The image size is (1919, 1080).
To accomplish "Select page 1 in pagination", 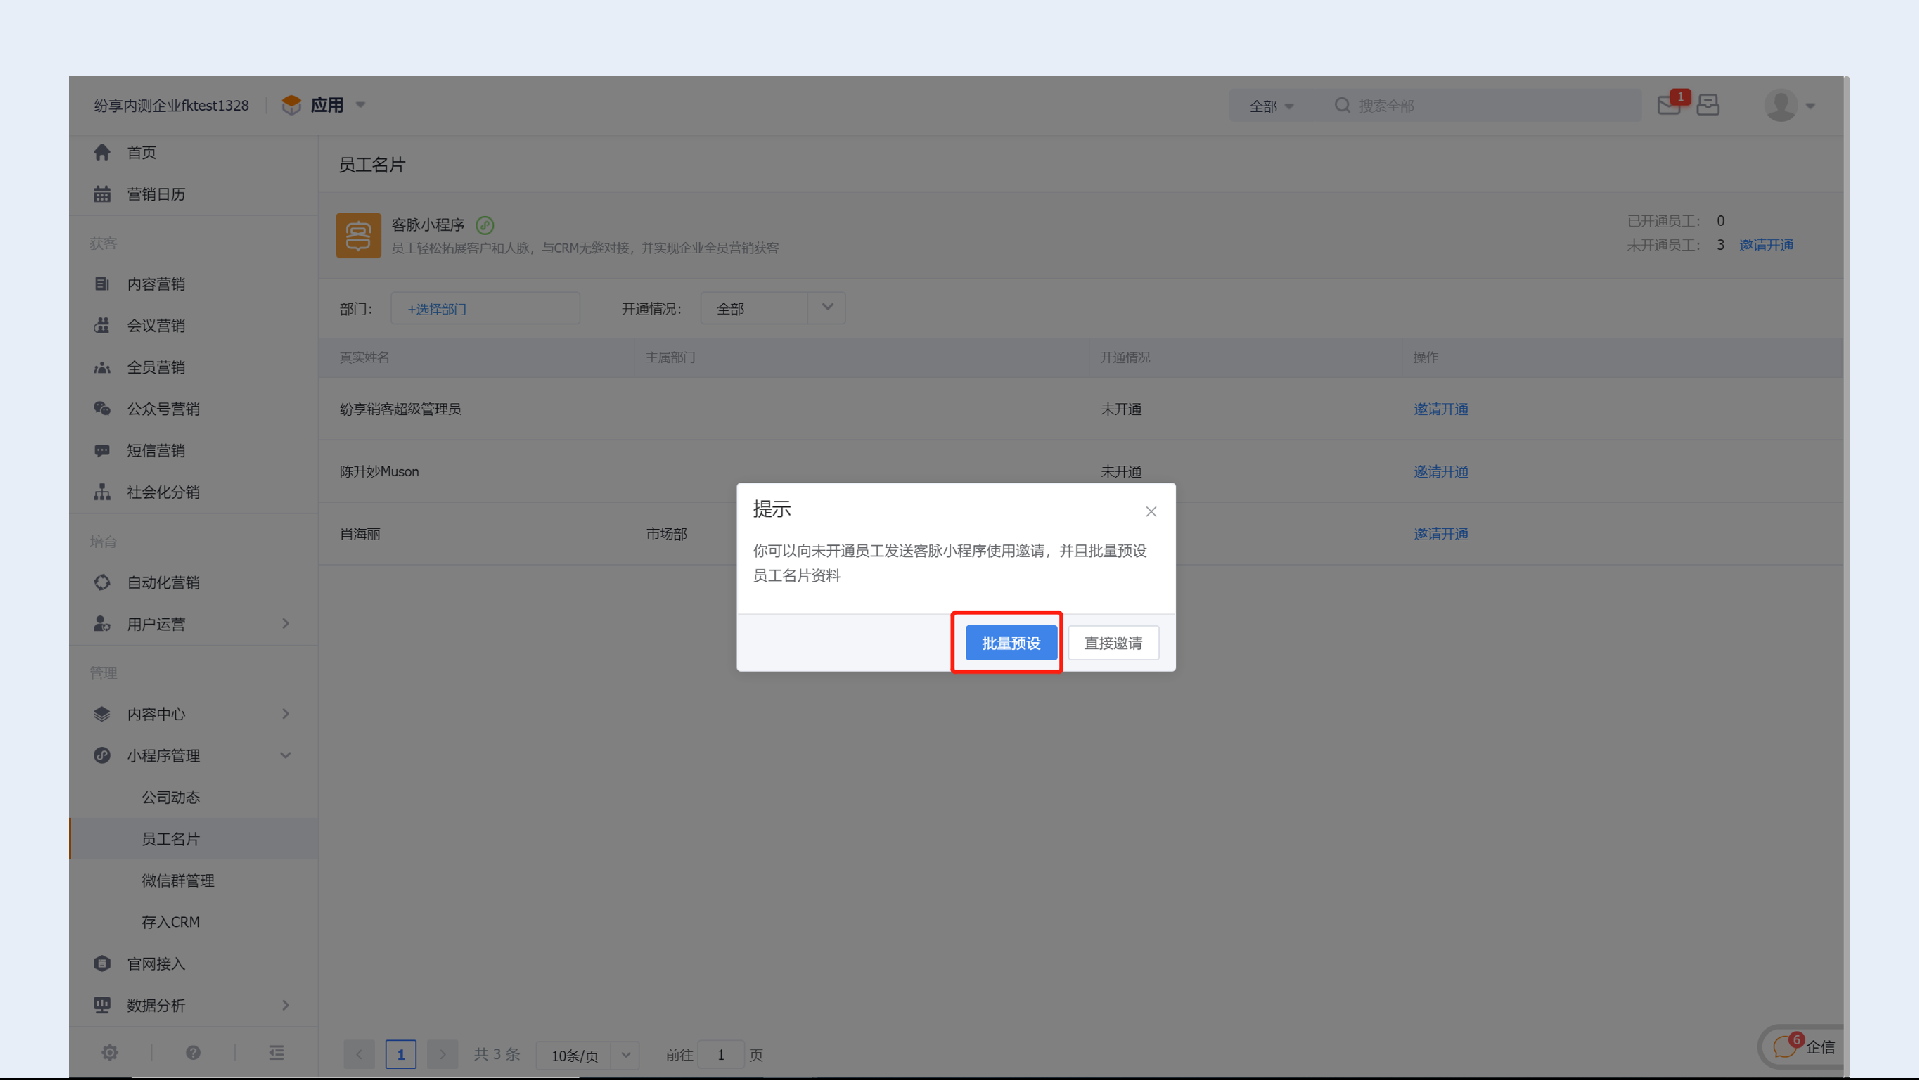I will (401, 1054).
